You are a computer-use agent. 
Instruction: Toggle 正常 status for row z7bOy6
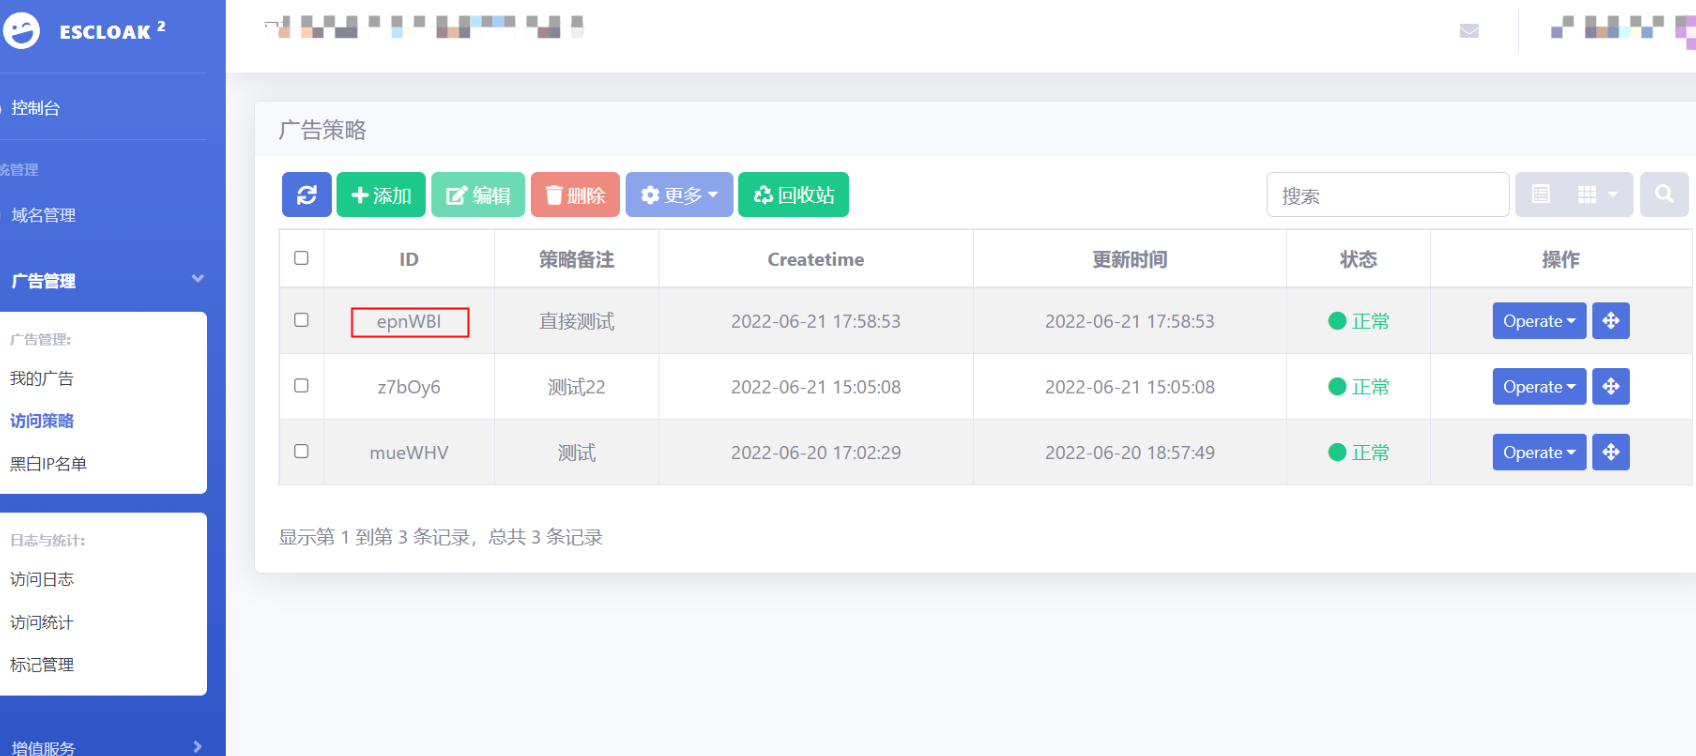click(x=1359, y=387)
